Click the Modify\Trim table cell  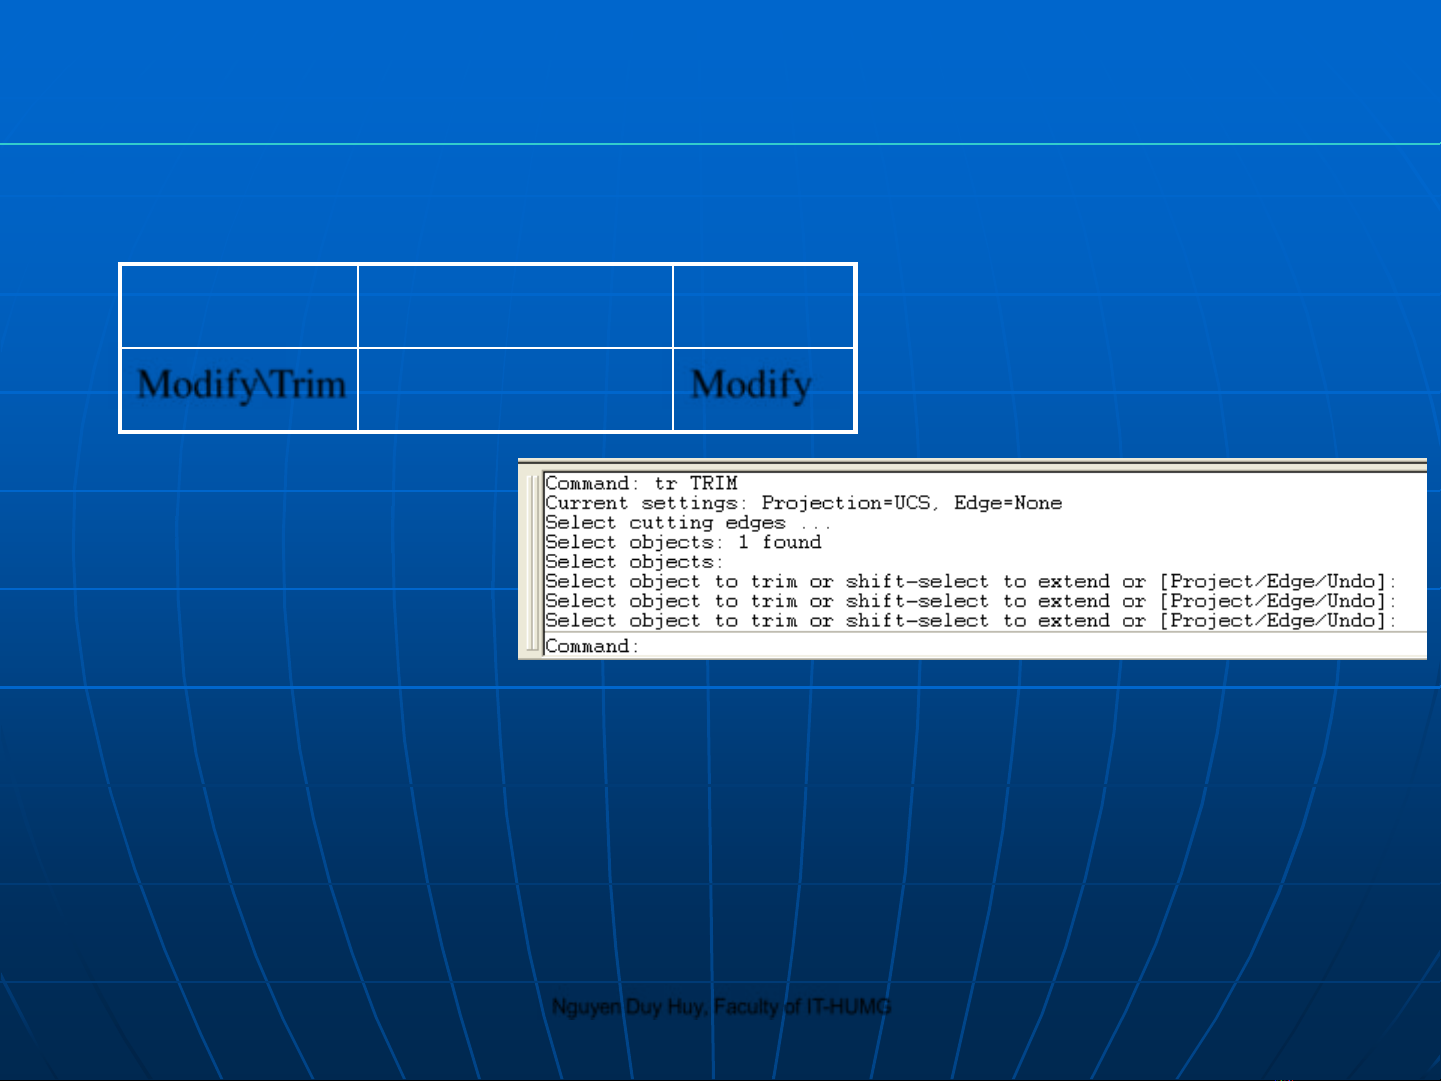click(240, 386)
